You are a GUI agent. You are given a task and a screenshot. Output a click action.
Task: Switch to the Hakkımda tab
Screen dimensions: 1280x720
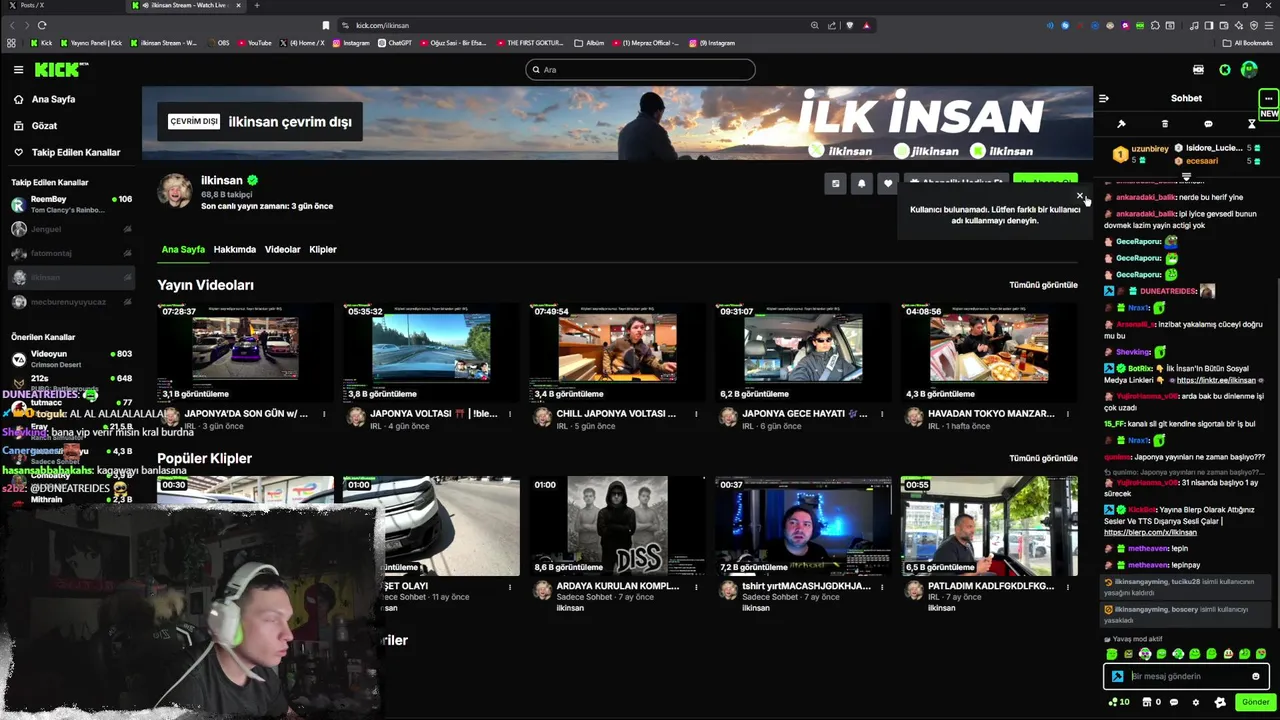pos(235,249)
